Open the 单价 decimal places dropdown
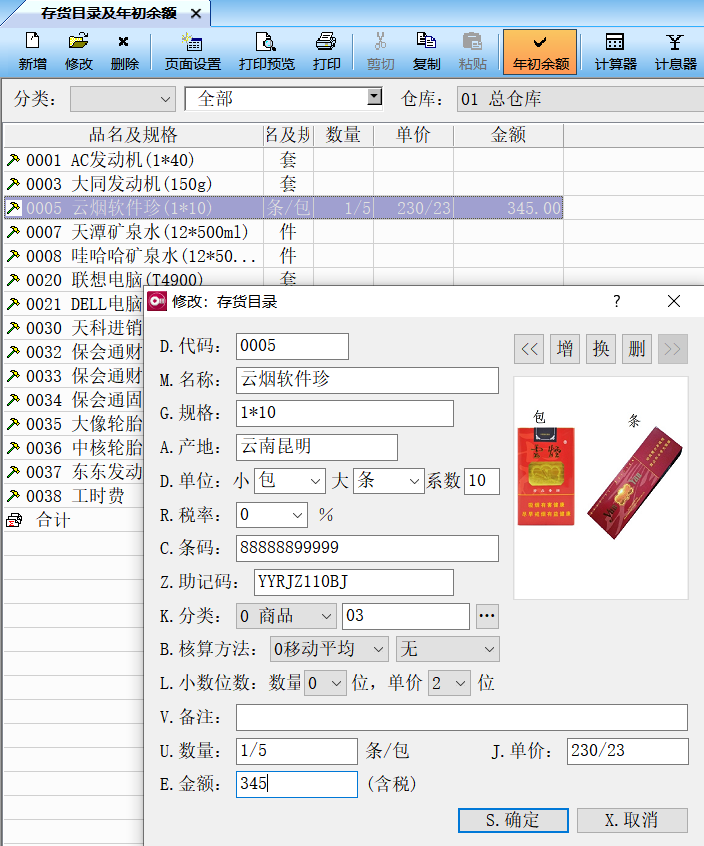 [449, 684]
